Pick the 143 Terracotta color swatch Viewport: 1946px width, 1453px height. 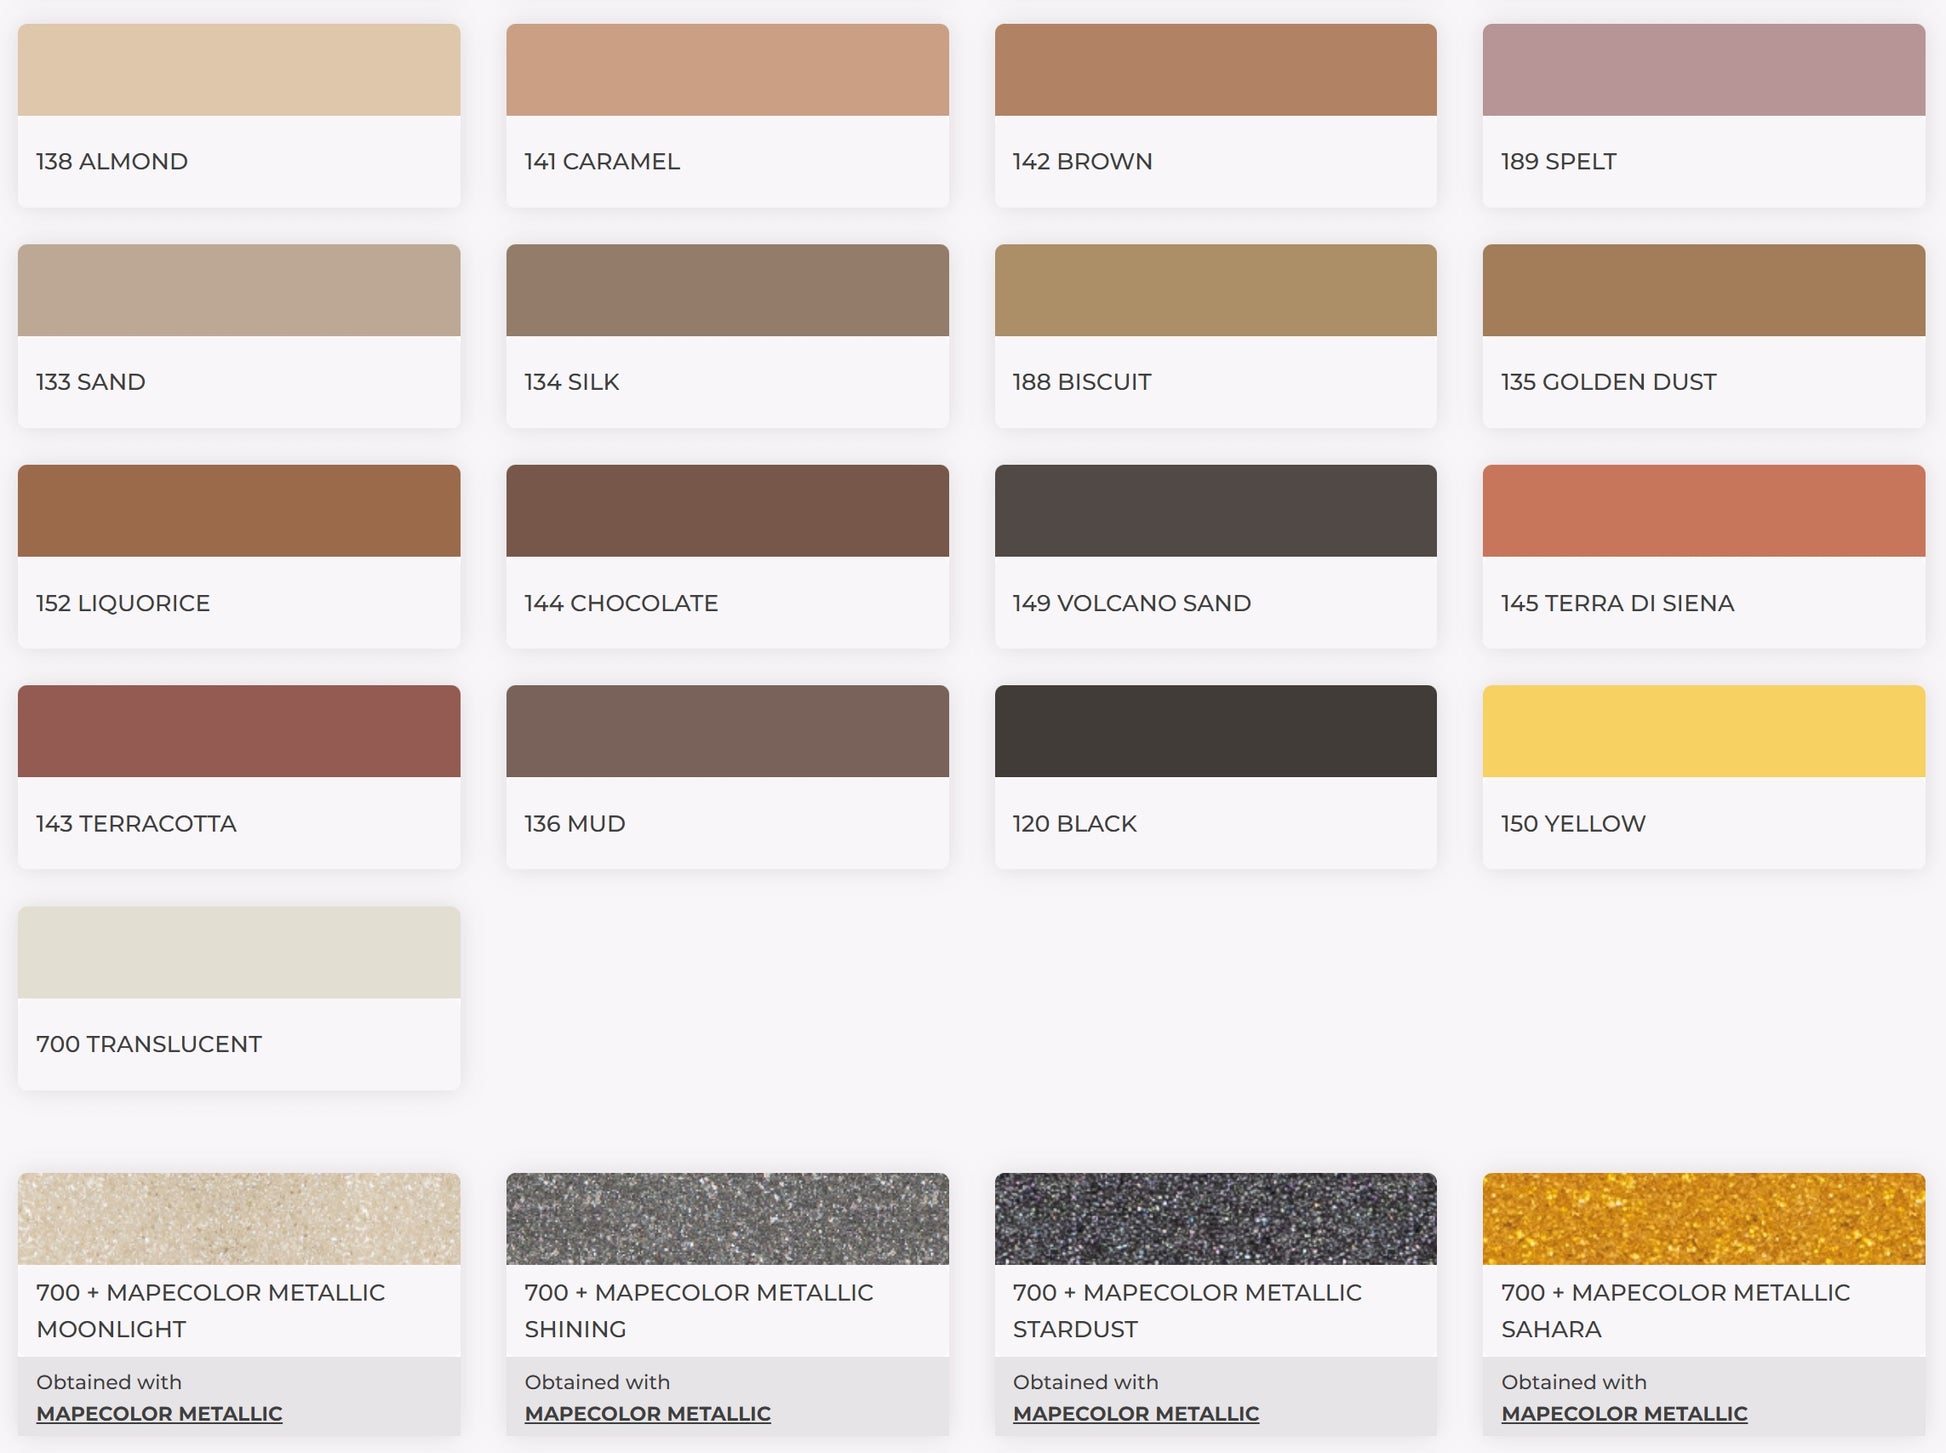click(x=239, y=731)
